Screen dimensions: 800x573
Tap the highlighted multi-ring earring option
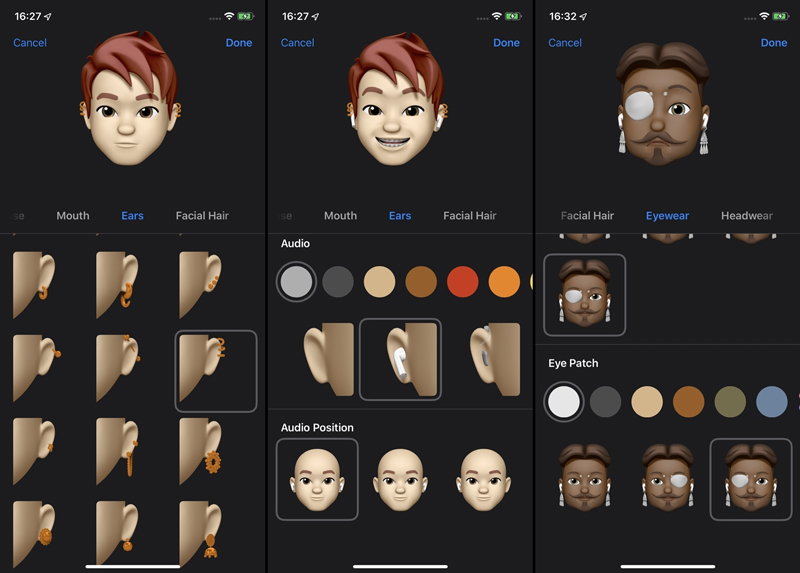[216, 371]
